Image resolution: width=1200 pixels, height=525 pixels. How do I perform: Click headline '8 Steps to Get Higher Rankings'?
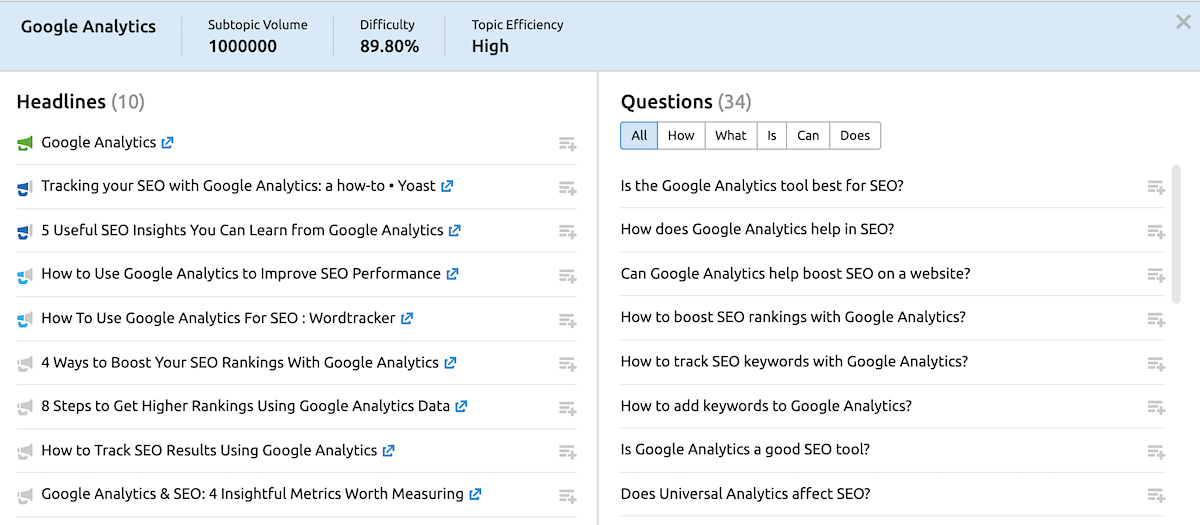(246, 406)
